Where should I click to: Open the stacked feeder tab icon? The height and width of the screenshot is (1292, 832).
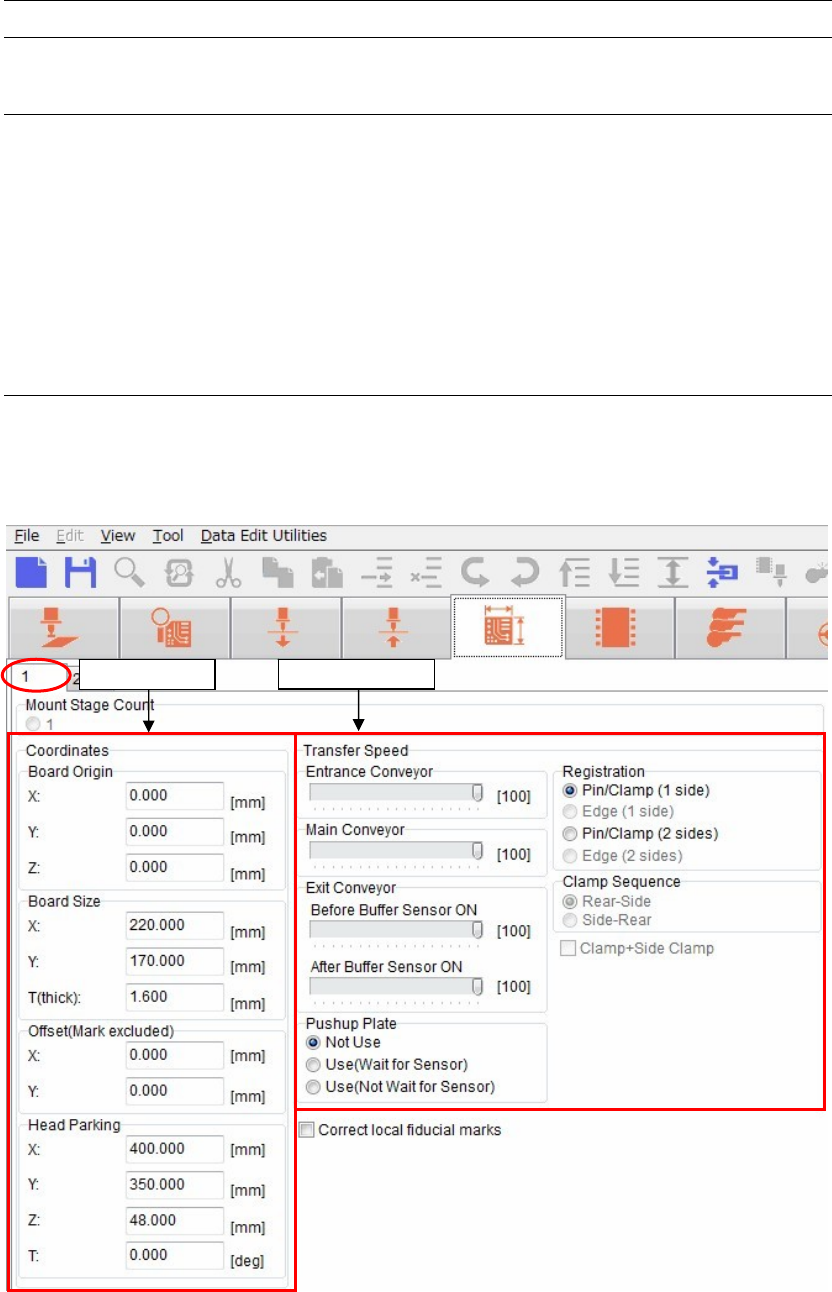click(x=731, y=629)
